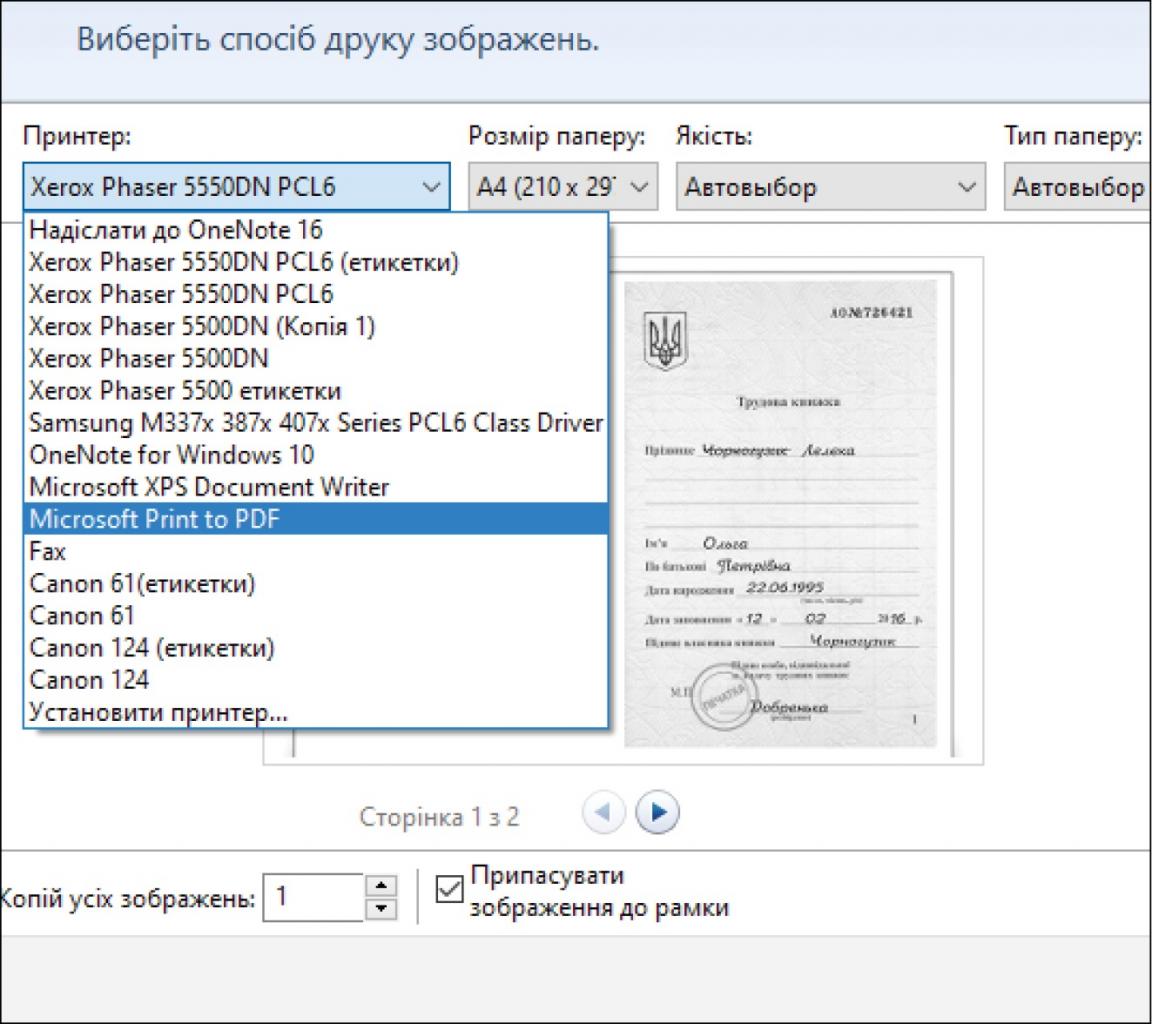Toggle Припасувати зображення до рамки checkbox
The height and width of the screenshot is (1024, 1152).
pyautogui.click(x=450, y=890)
